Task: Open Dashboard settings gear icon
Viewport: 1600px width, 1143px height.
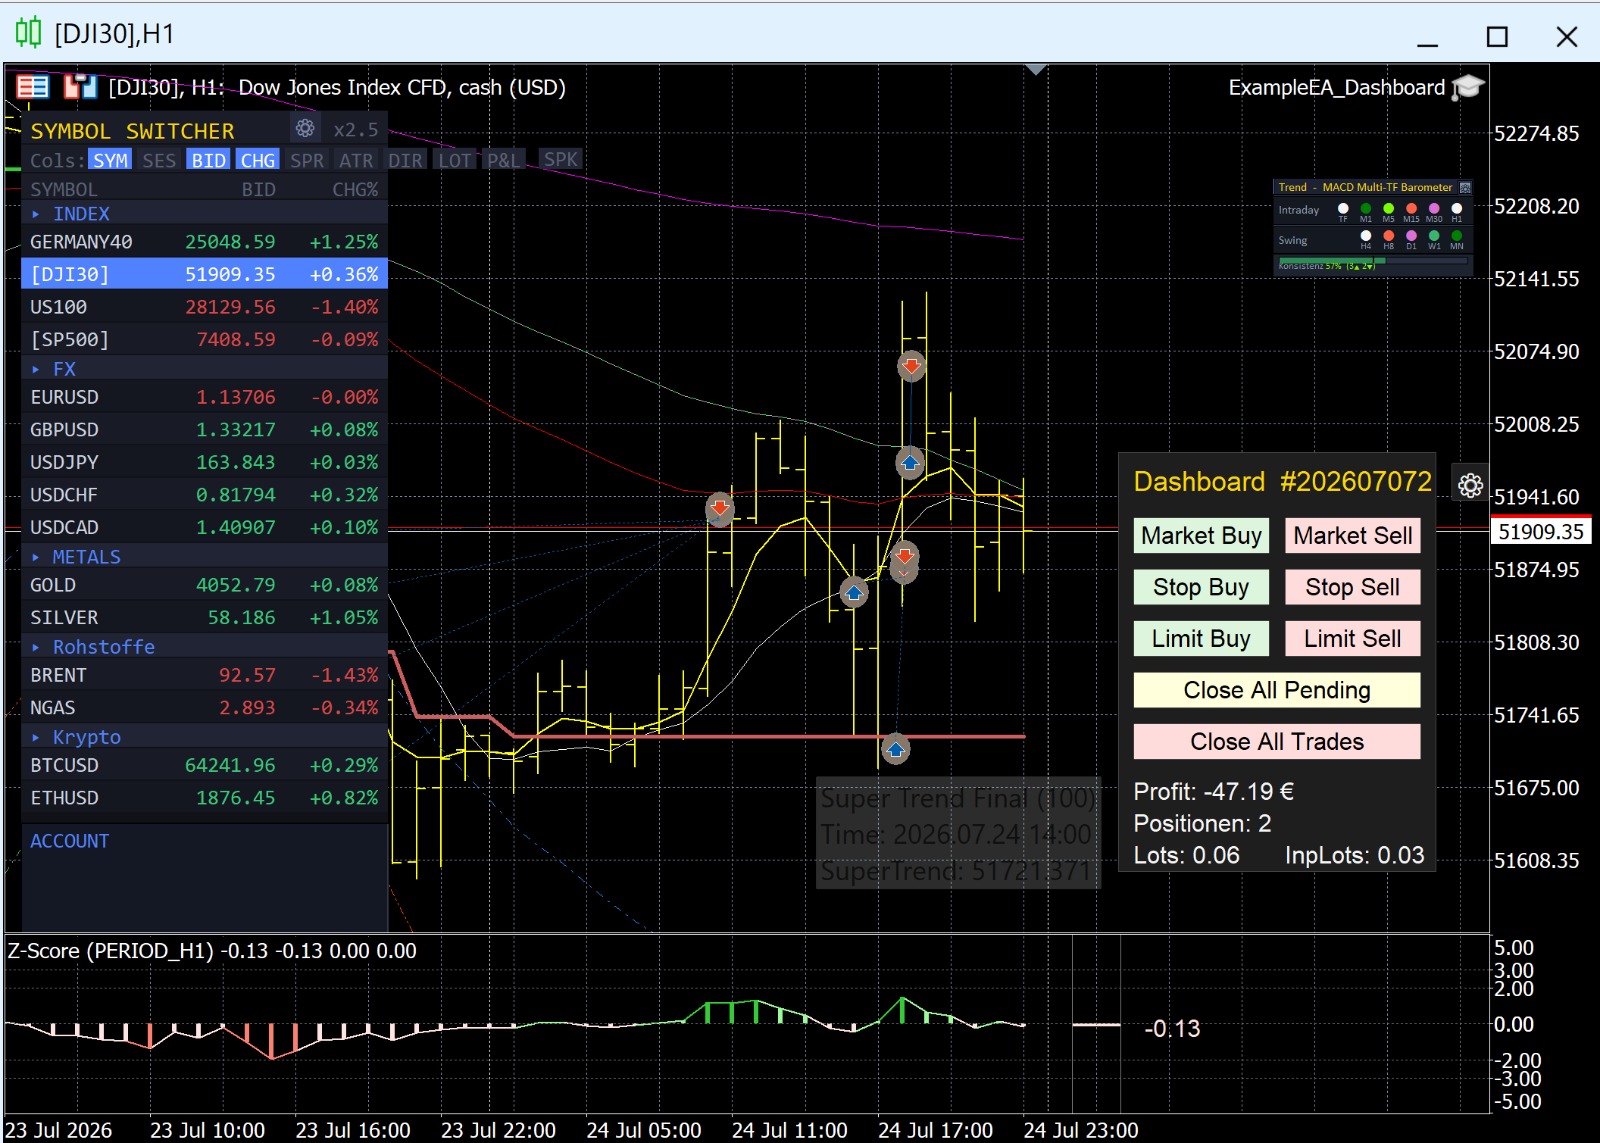Action: click(x=1470, y=485)
